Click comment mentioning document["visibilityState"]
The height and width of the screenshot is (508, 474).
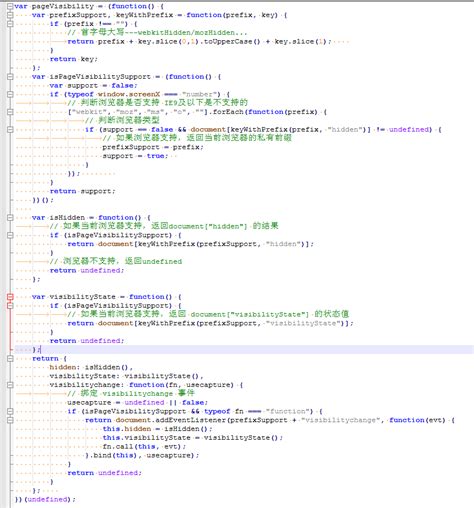click(208, 314)
